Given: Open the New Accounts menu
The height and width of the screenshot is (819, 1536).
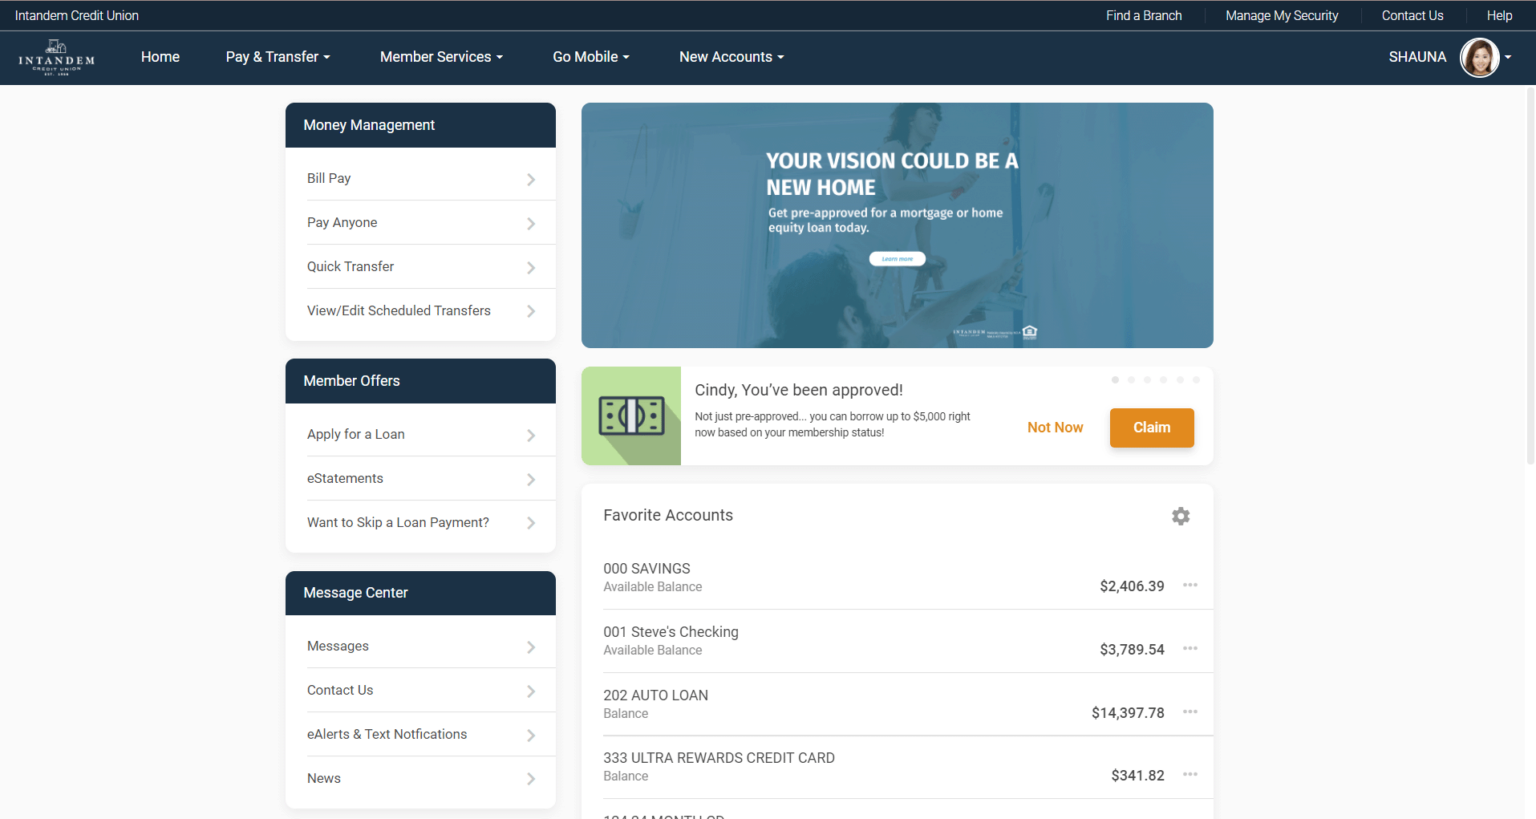Looking at the screenshot, I should 731,57.
